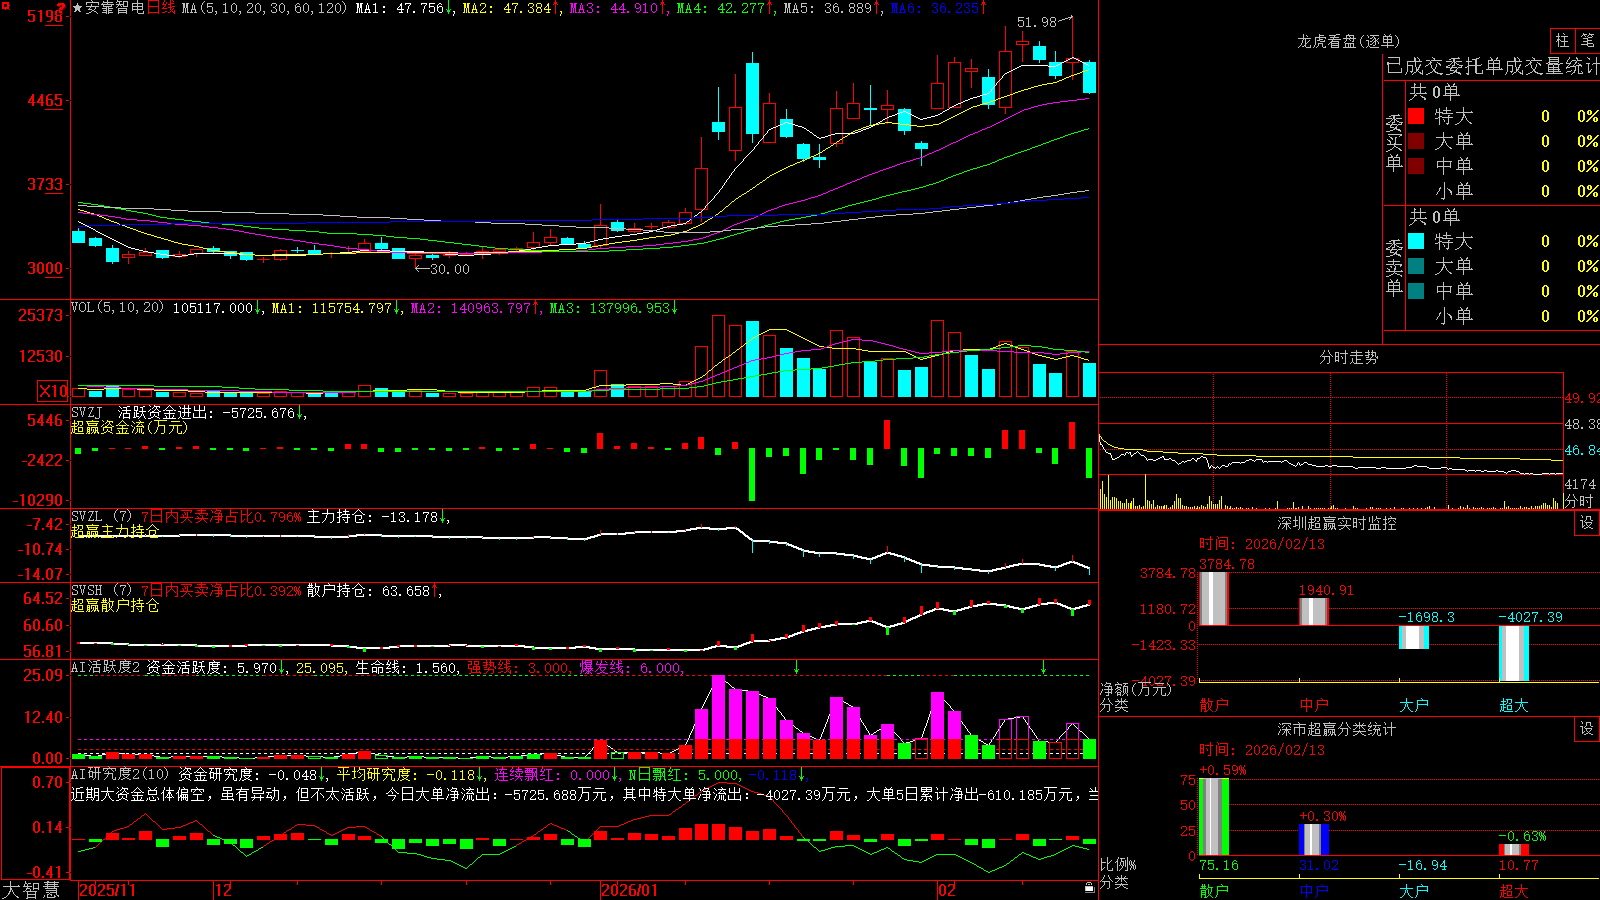
Task: Click the 超赢资金流(万元) label
Action: coord(129,427)
